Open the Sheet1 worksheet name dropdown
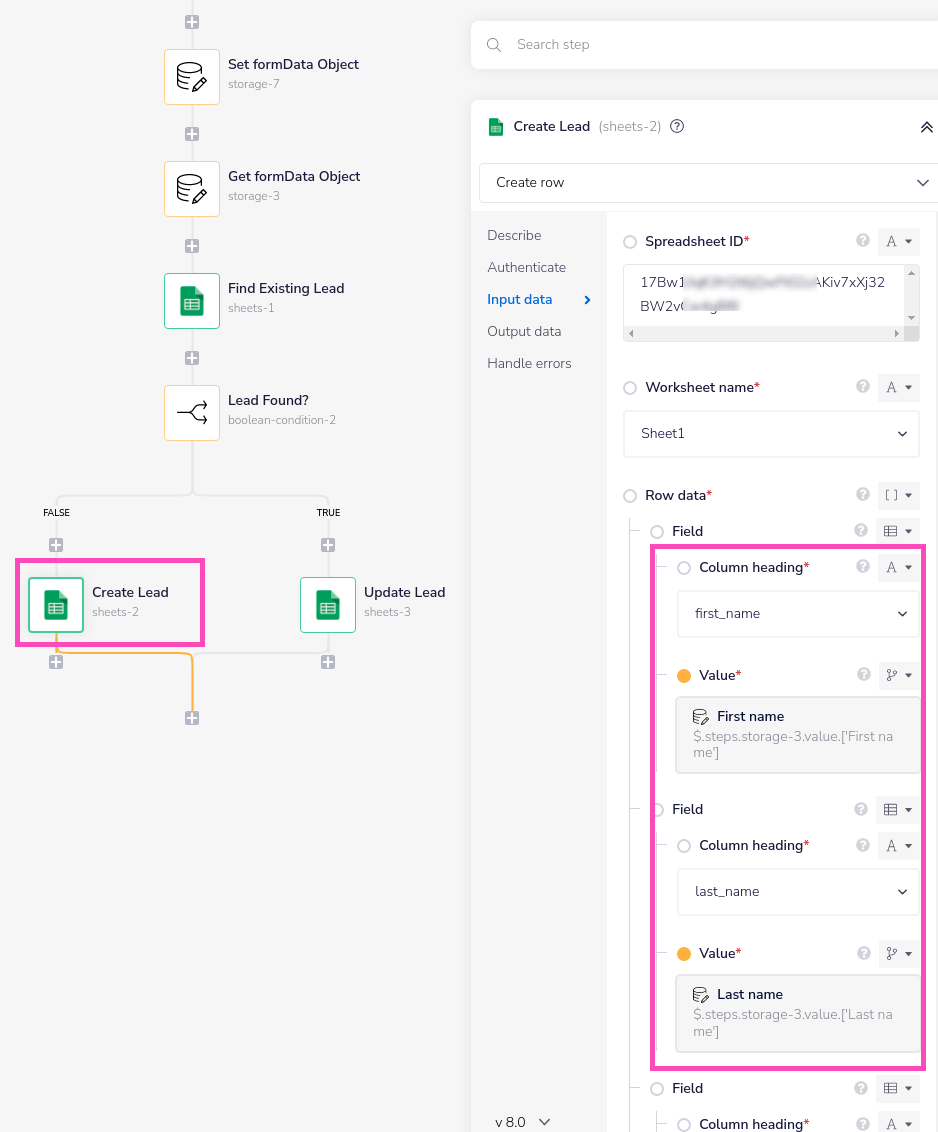This screenshot has height=1132, width=938. (x=771, y=434)
